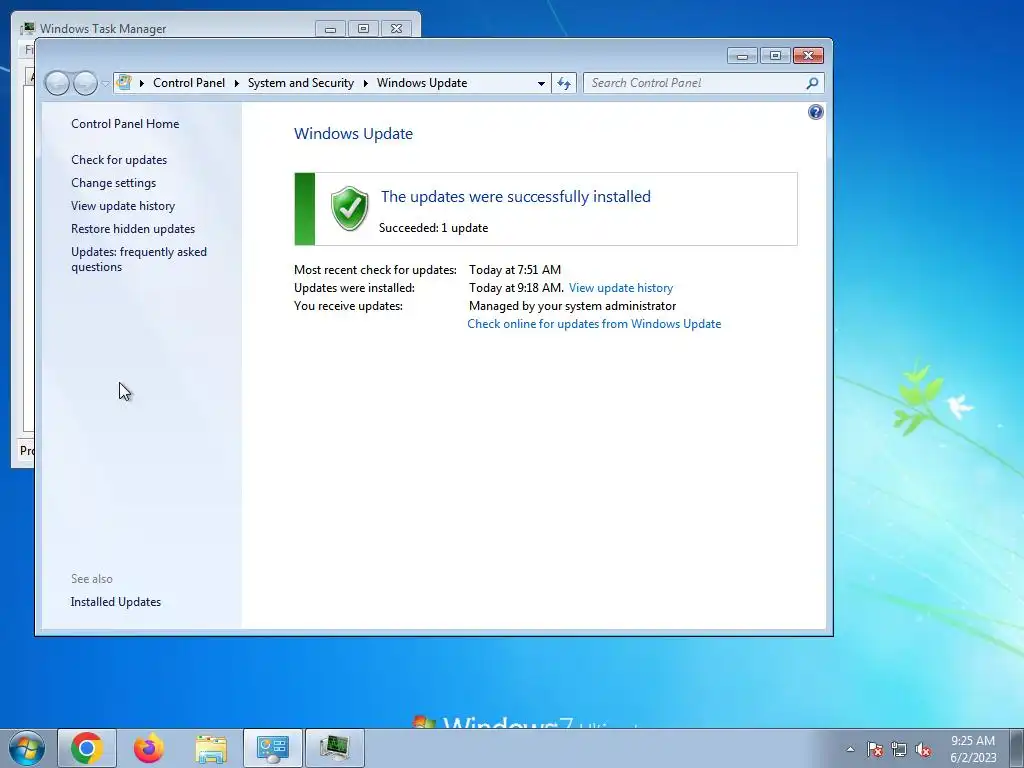This screenshot has height=768, width=1024.
Task: Click "Managed by your system administrator" text
Action: point(573,306)
